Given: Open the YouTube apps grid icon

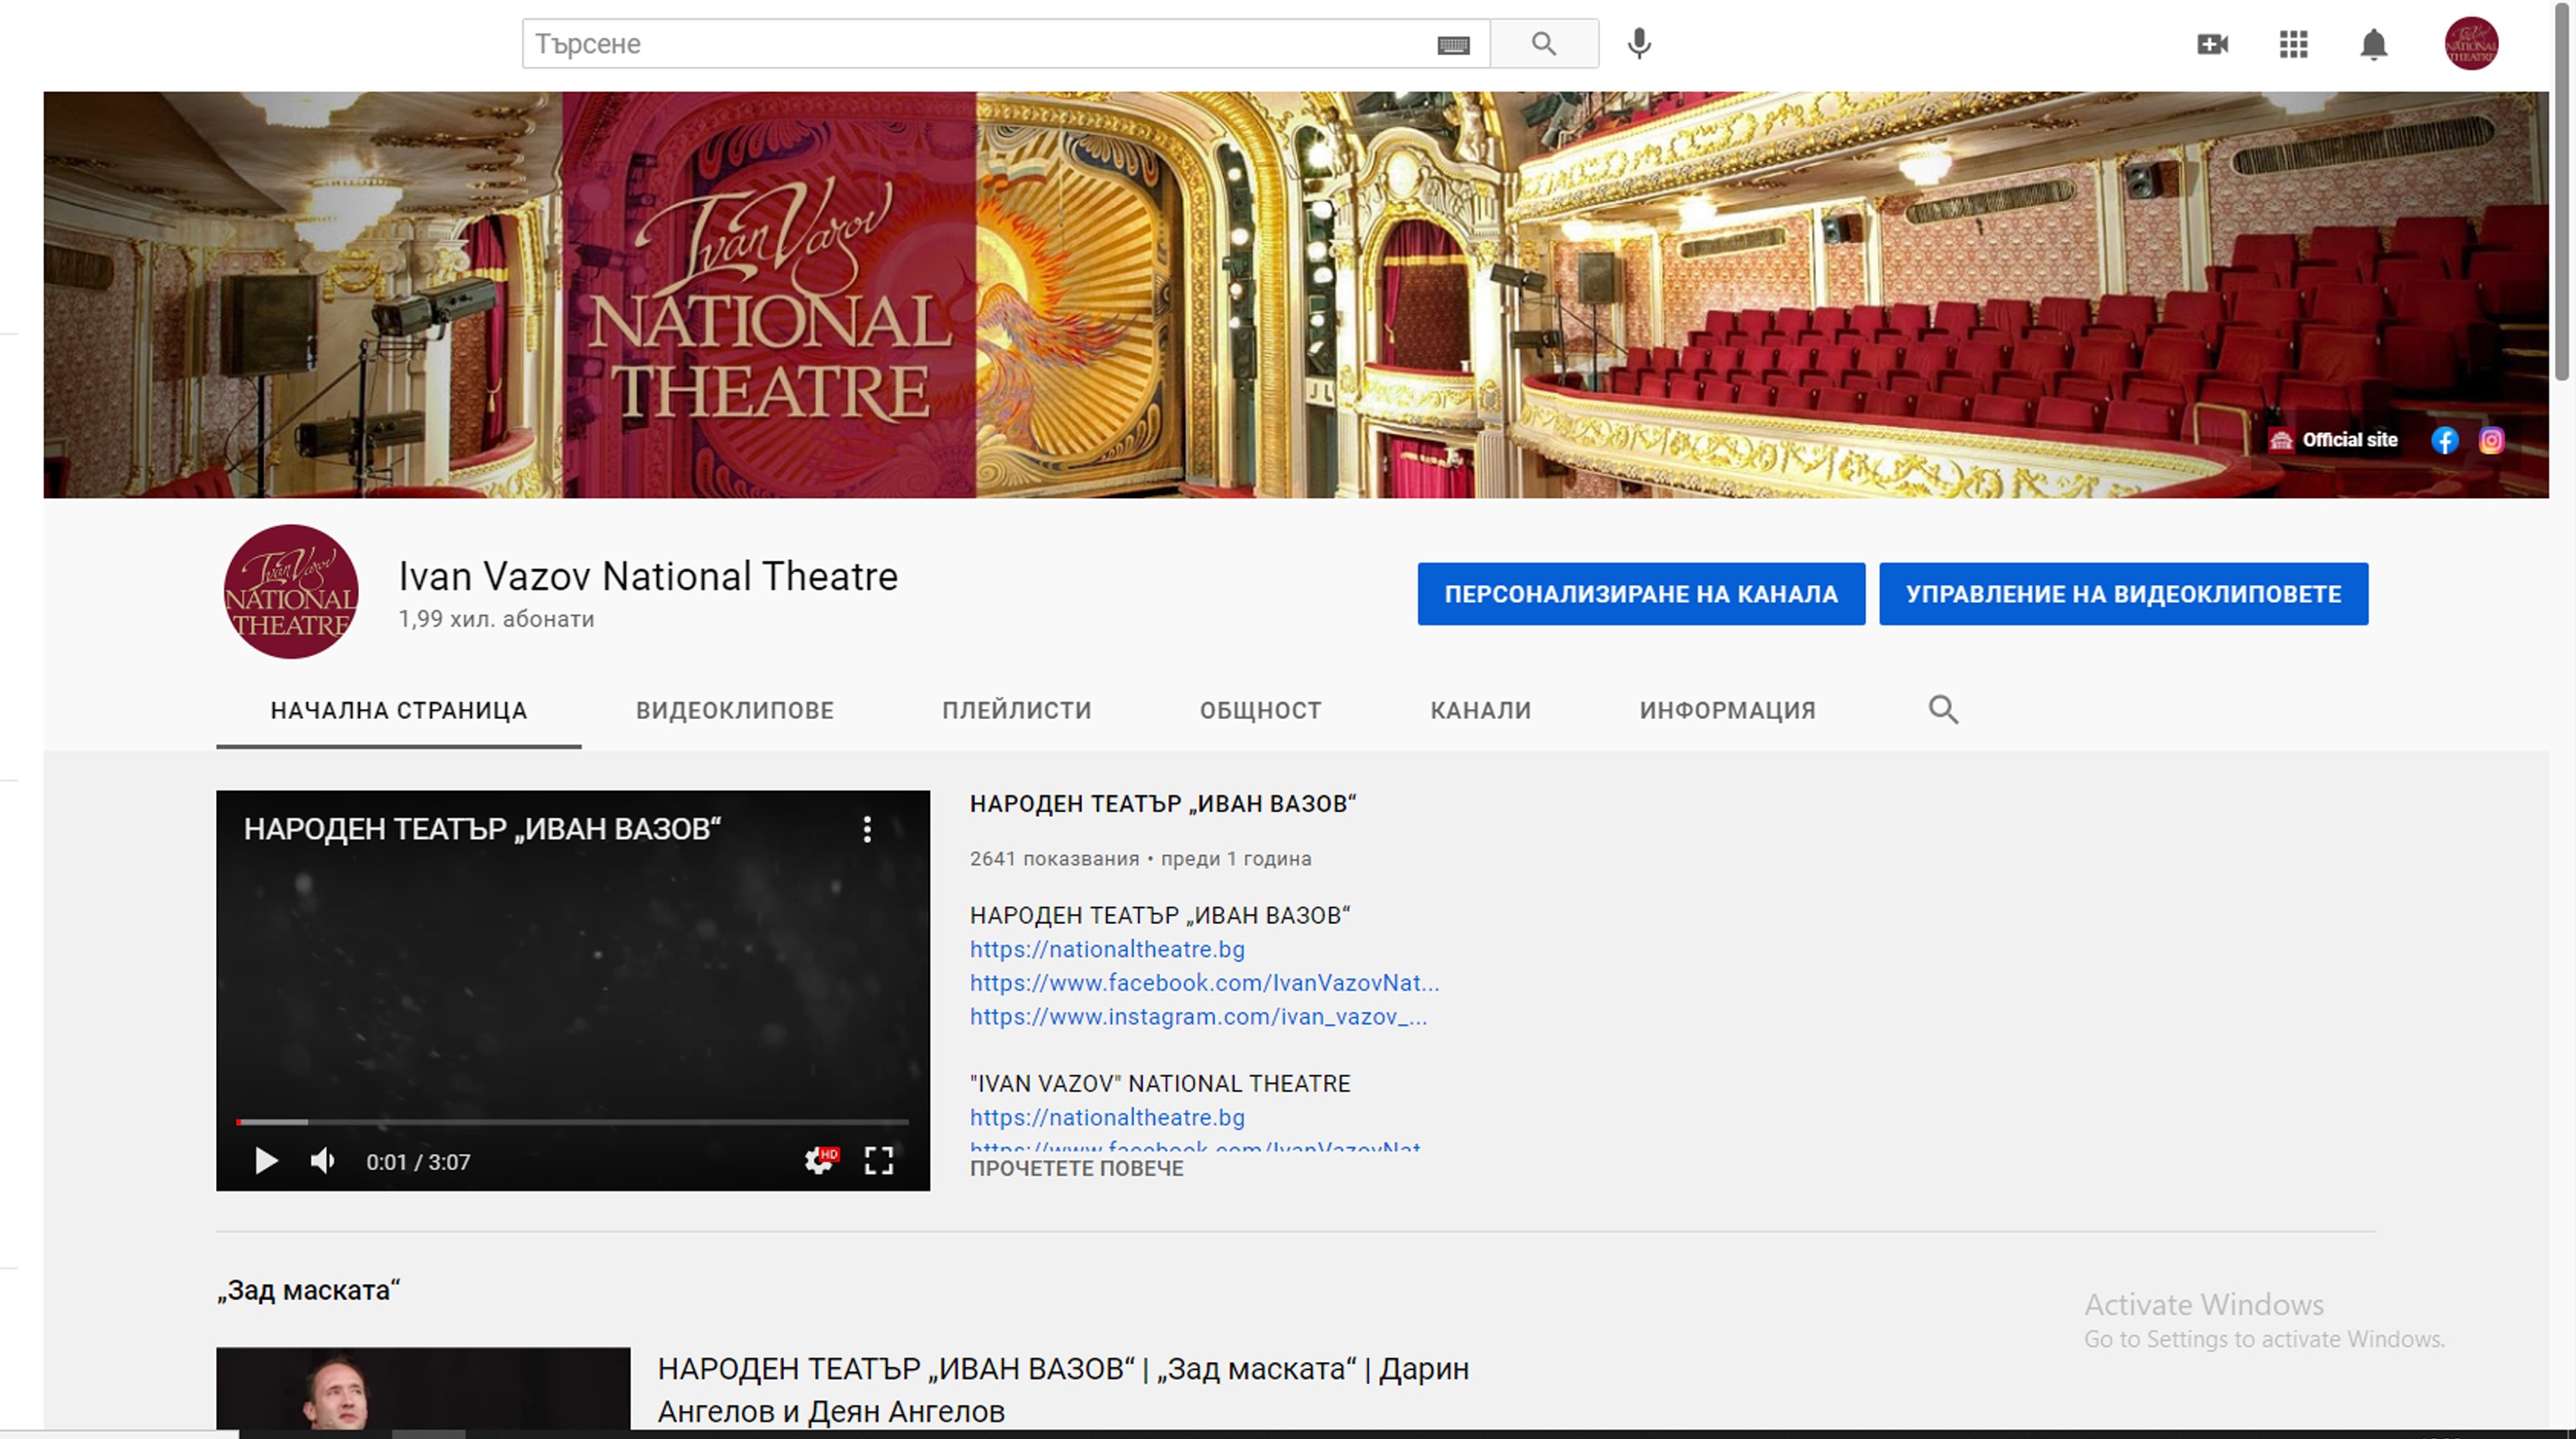Looking at the screenshot, I should pos(2293,44).
